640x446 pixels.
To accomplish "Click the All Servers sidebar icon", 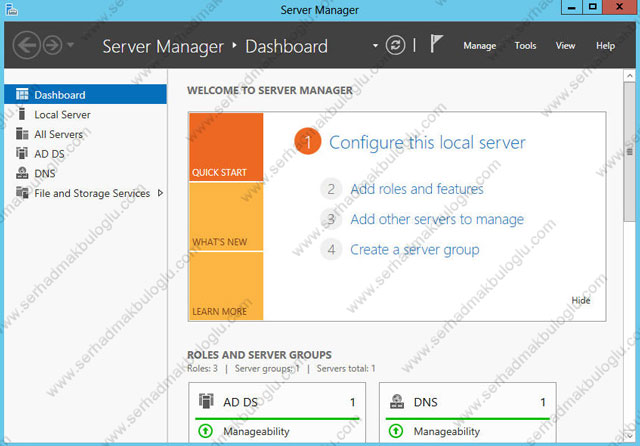I will [22, 133].
